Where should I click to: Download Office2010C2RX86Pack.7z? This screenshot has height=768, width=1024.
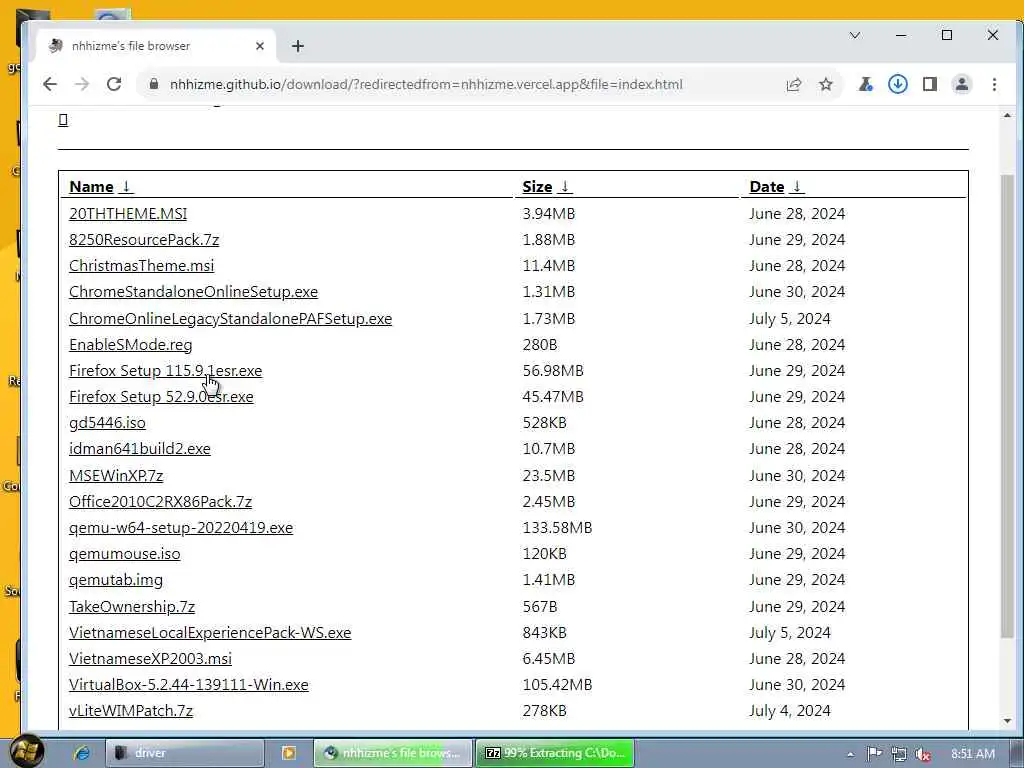tap(161, 502)
